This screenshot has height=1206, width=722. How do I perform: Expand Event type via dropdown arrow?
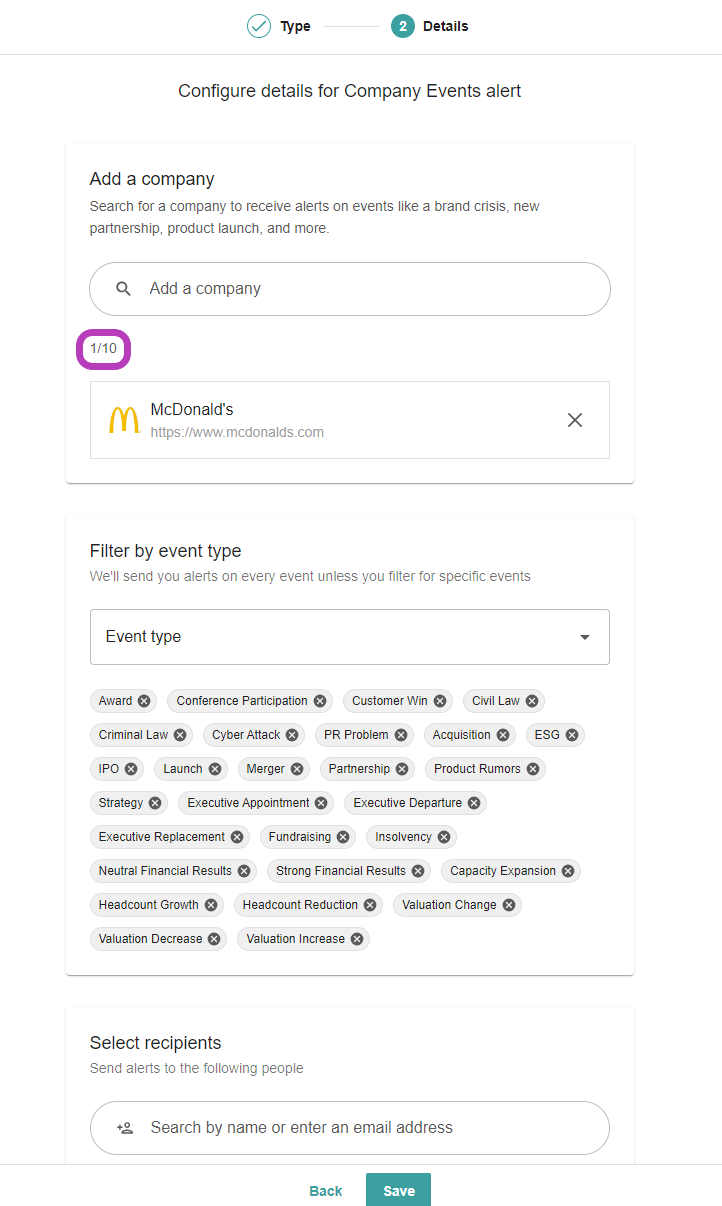[585, 637]
